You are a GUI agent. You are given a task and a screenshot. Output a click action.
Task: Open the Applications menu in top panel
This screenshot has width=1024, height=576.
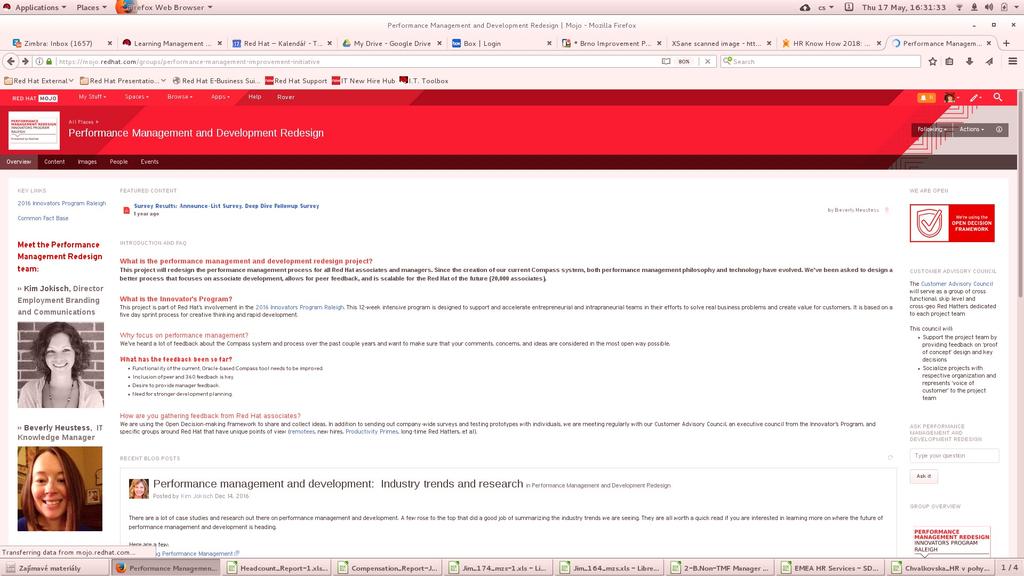[x=35, y=7]
